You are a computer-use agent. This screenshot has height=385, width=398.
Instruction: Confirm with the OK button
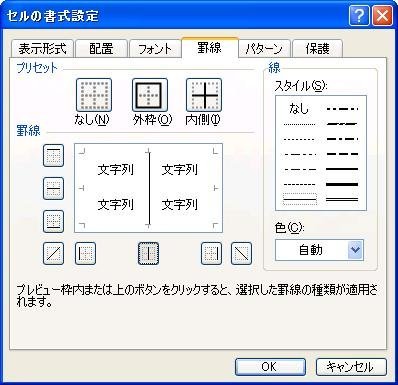pos(270,367)
